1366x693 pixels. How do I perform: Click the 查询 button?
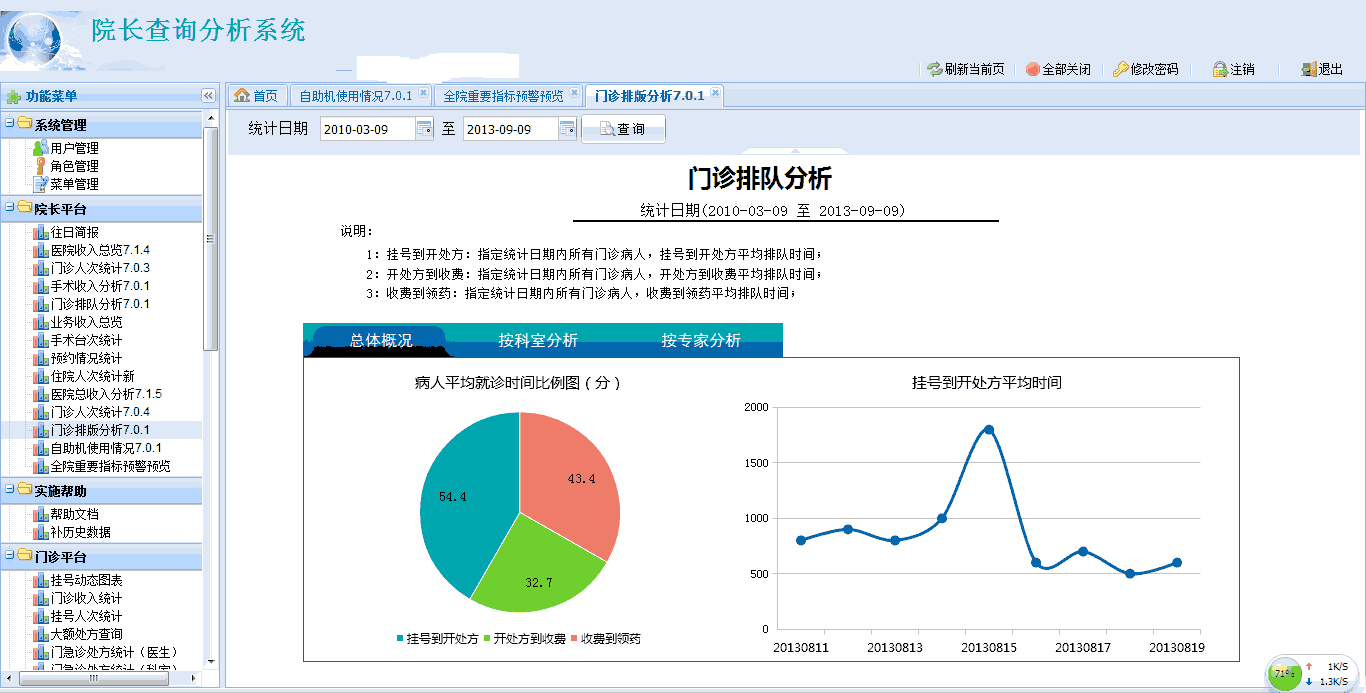[623, 130]
